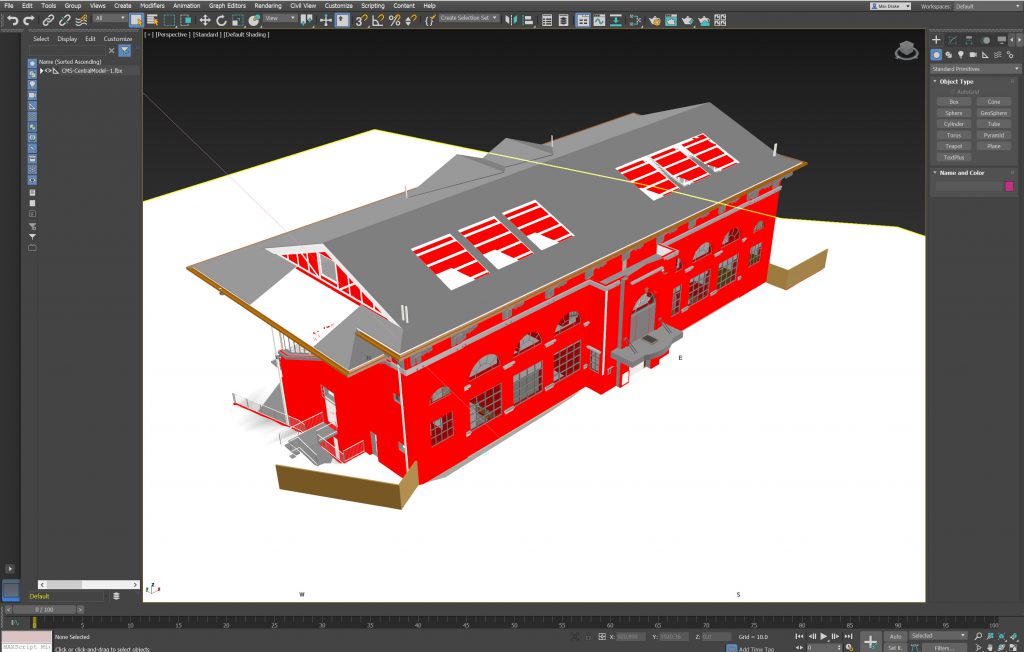Image resolution: width=1024 pixels, height=652 pixels.
Task: Click the Undo arrow in the toolbar
Action: [13, 20]
